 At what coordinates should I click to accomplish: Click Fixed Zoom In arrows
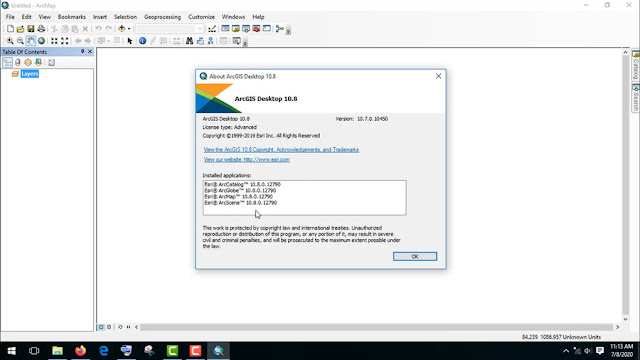(x=54, y=41)
